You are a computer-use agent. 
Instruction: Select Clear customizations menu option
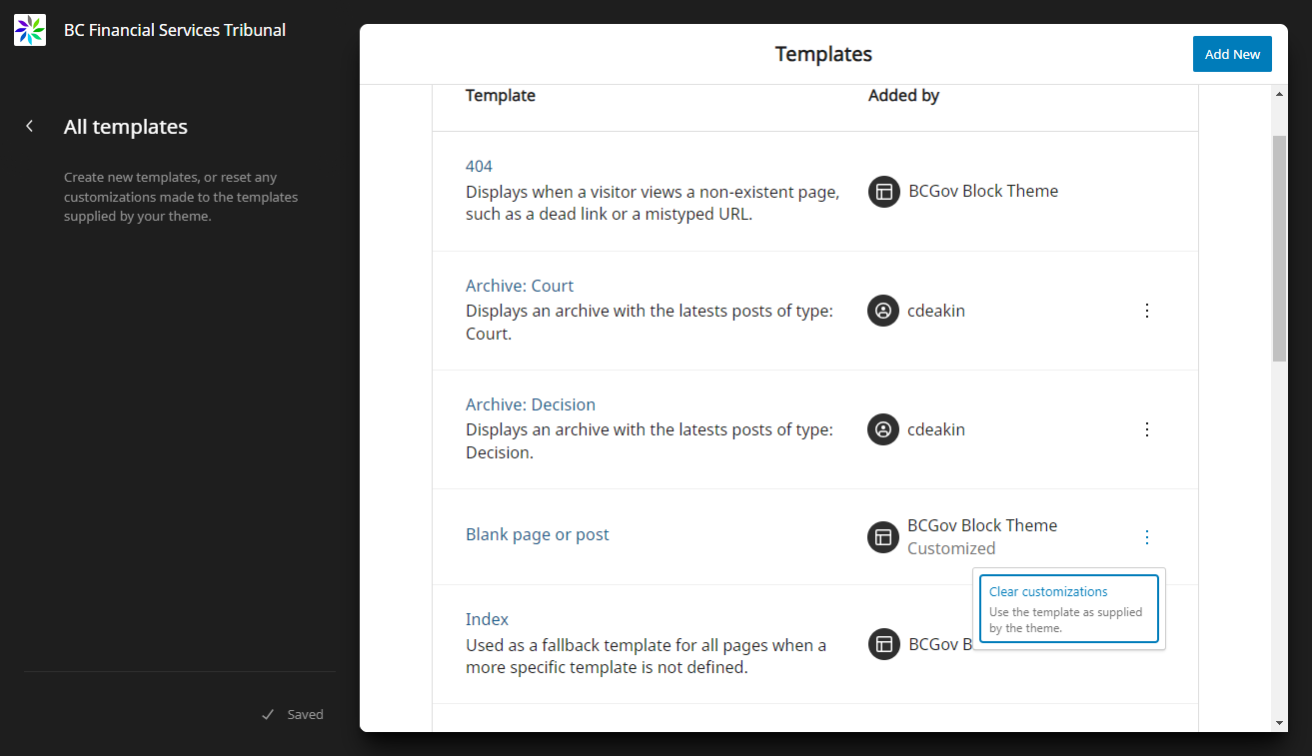[1068, 608]
